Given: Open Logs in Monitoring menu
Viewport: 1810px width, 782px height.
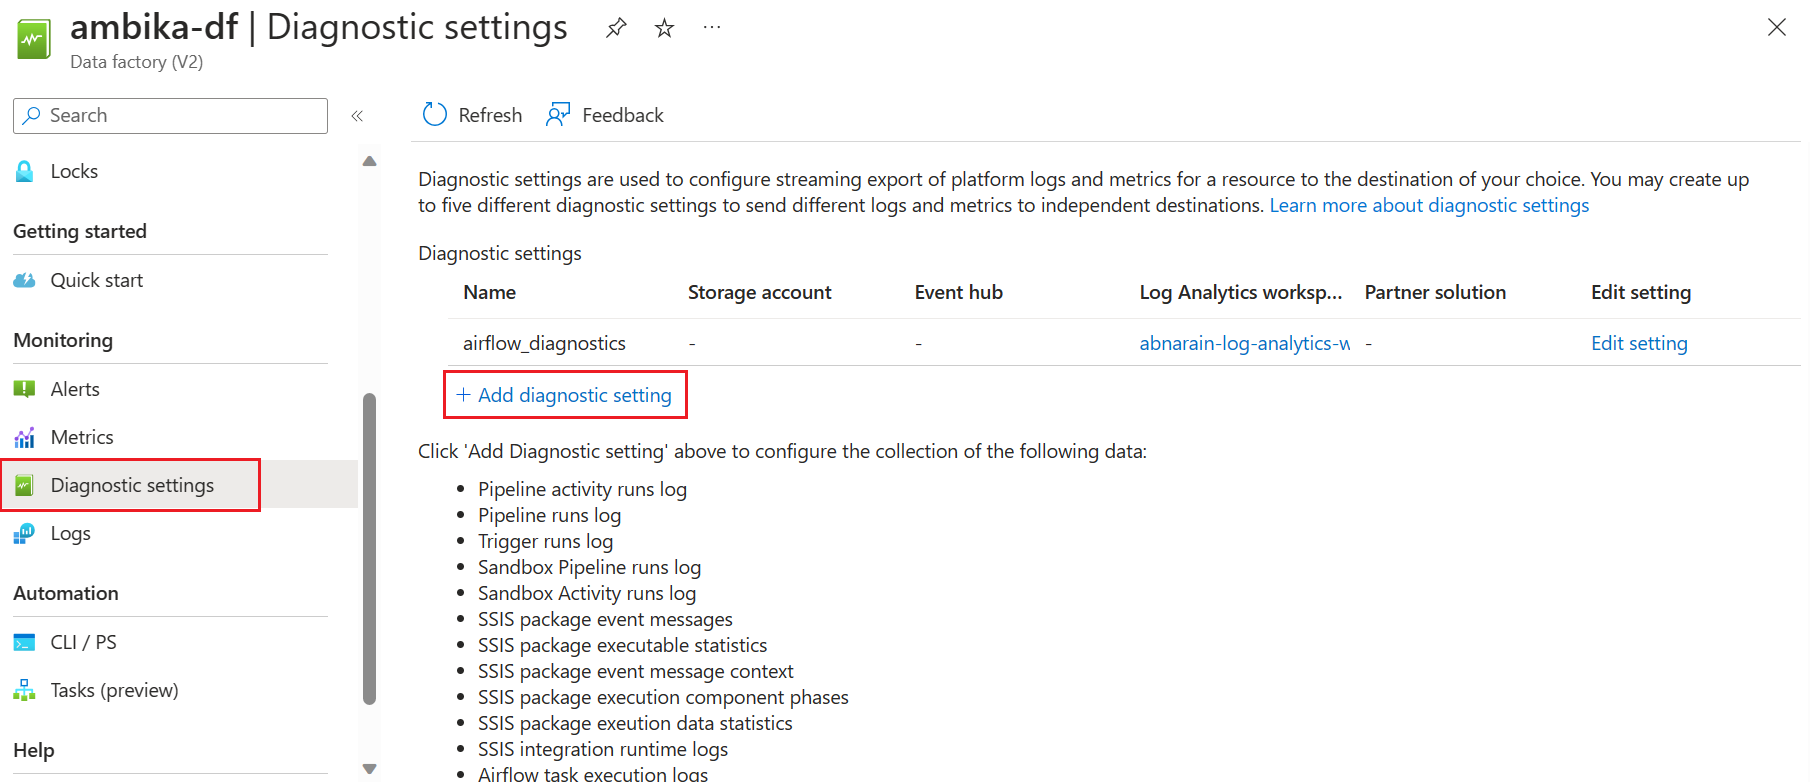Looking at the screenshot, I should [70, 534].
